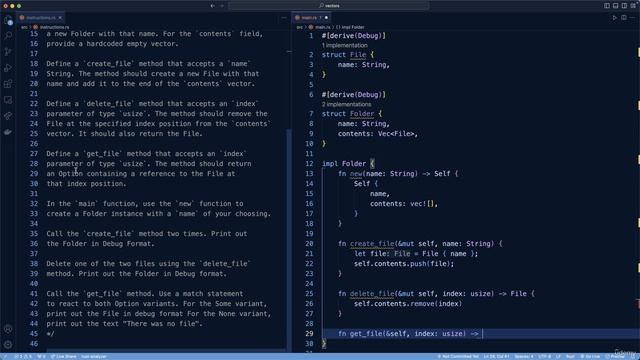Click Spaces: 4 indentation status
This screenshot has height=360, width=640.
pyautogui.click(x=524, y=356)
